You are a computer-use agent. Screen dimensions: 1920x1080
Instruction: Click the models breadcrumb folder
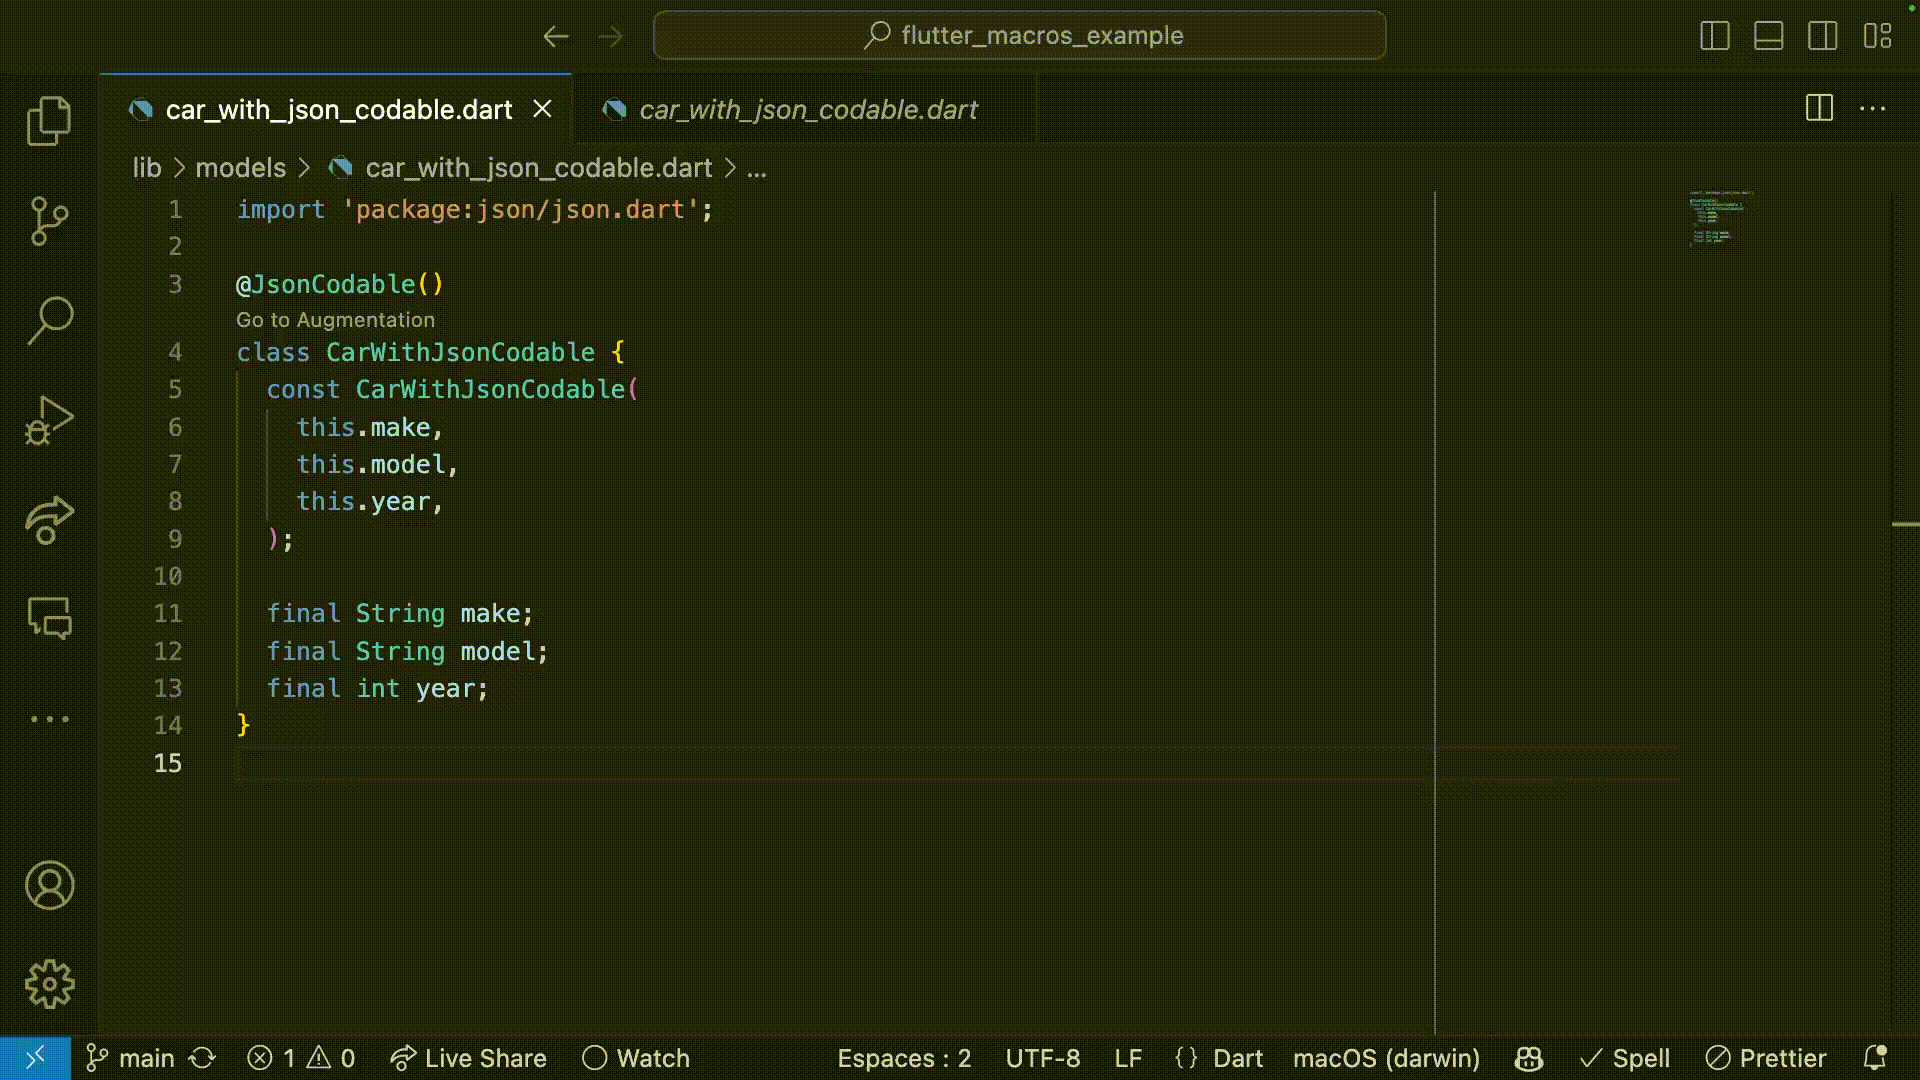pos(240,168)
